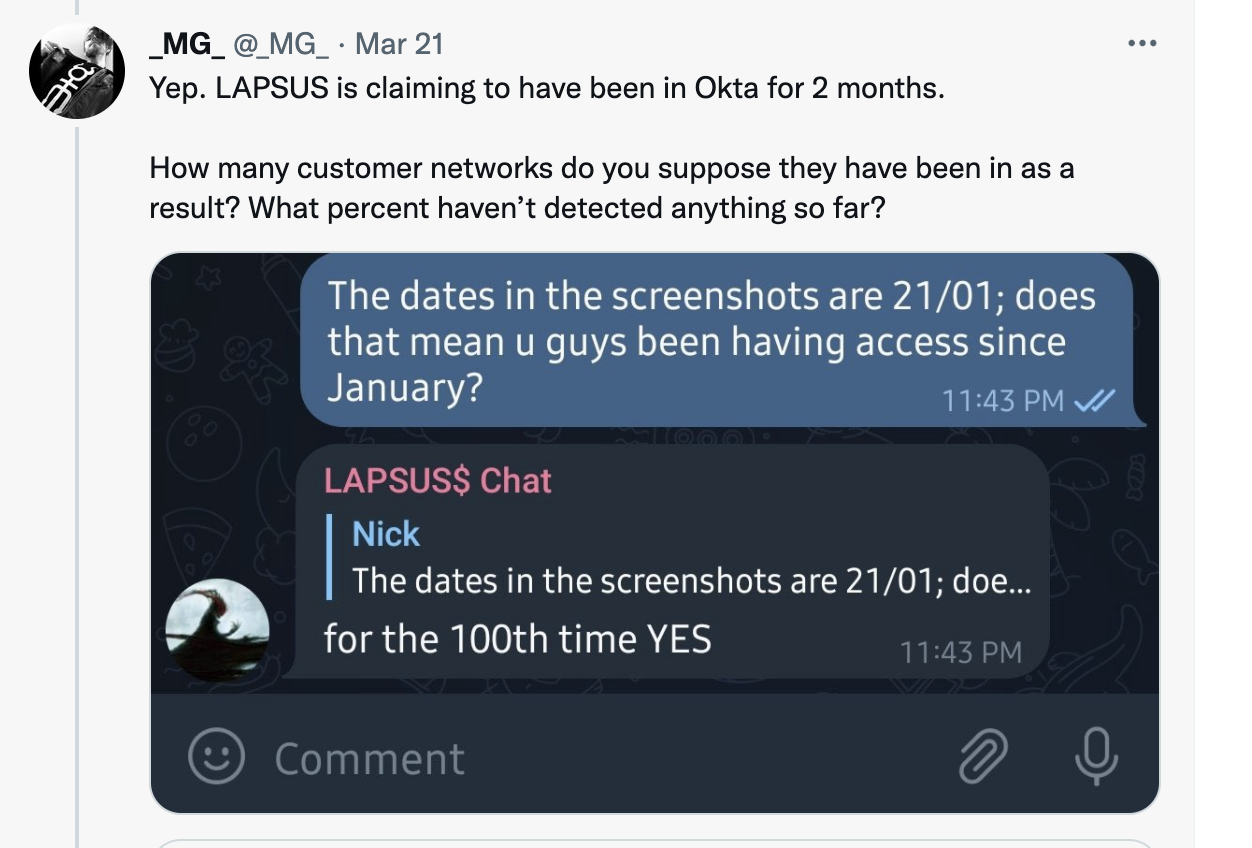Click the LAPSUS$ chat member avatar
This screenshot has height=848, width=1252.
[217, 631]
